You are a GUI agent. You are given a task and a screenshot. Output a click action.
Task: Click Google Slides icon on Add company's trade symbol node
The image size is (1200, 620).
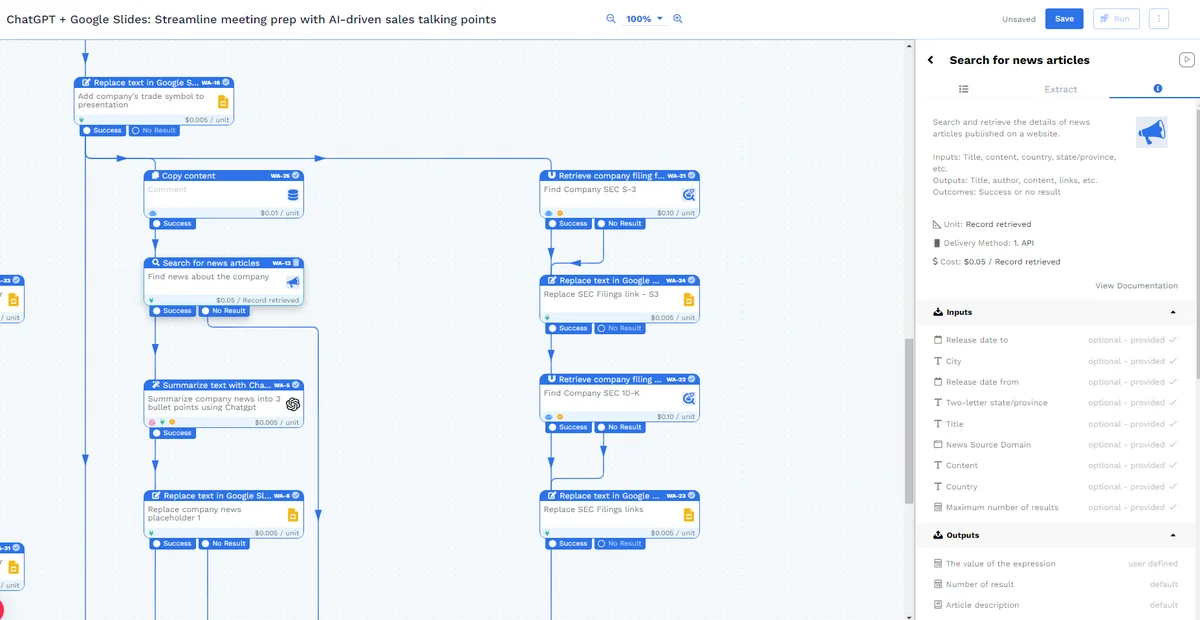pos(223,102)
